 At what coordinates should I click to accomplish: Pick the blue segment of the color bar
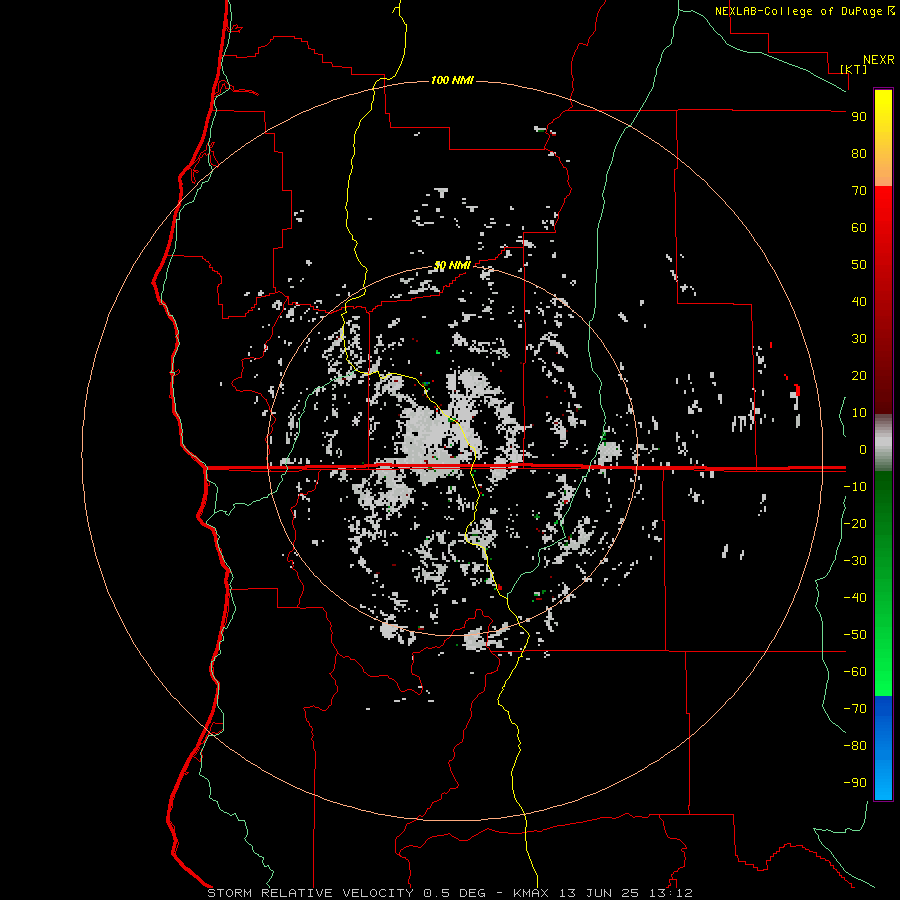883,747
